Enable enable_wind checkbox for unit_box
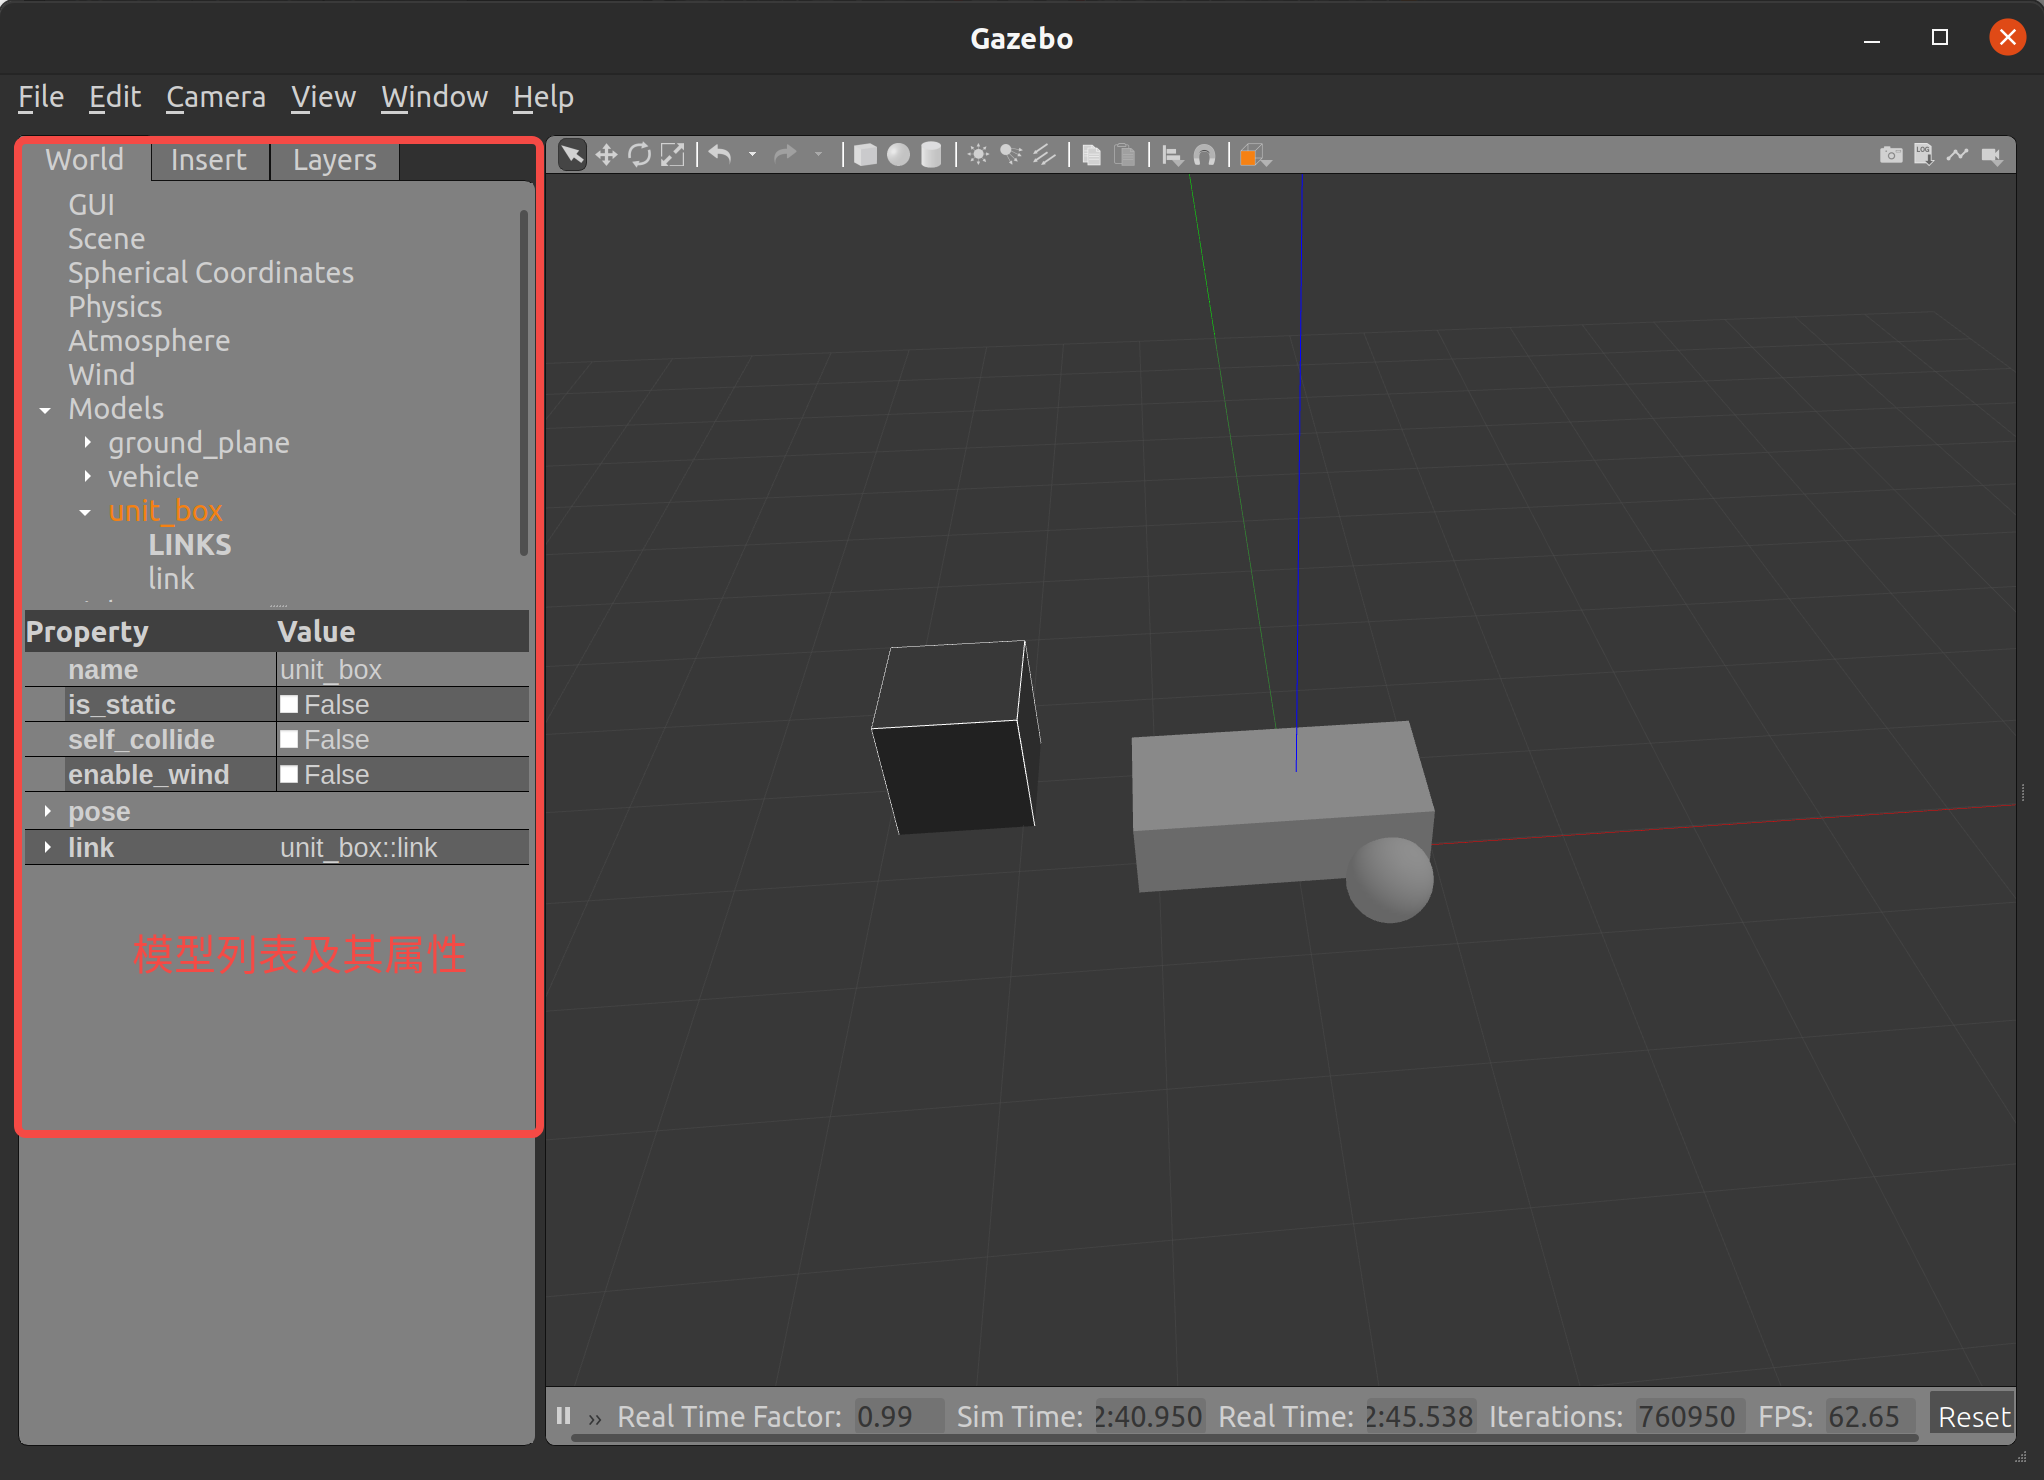Image resolution: width=2044 pixels, height=1480 pixels. point(286,774)
